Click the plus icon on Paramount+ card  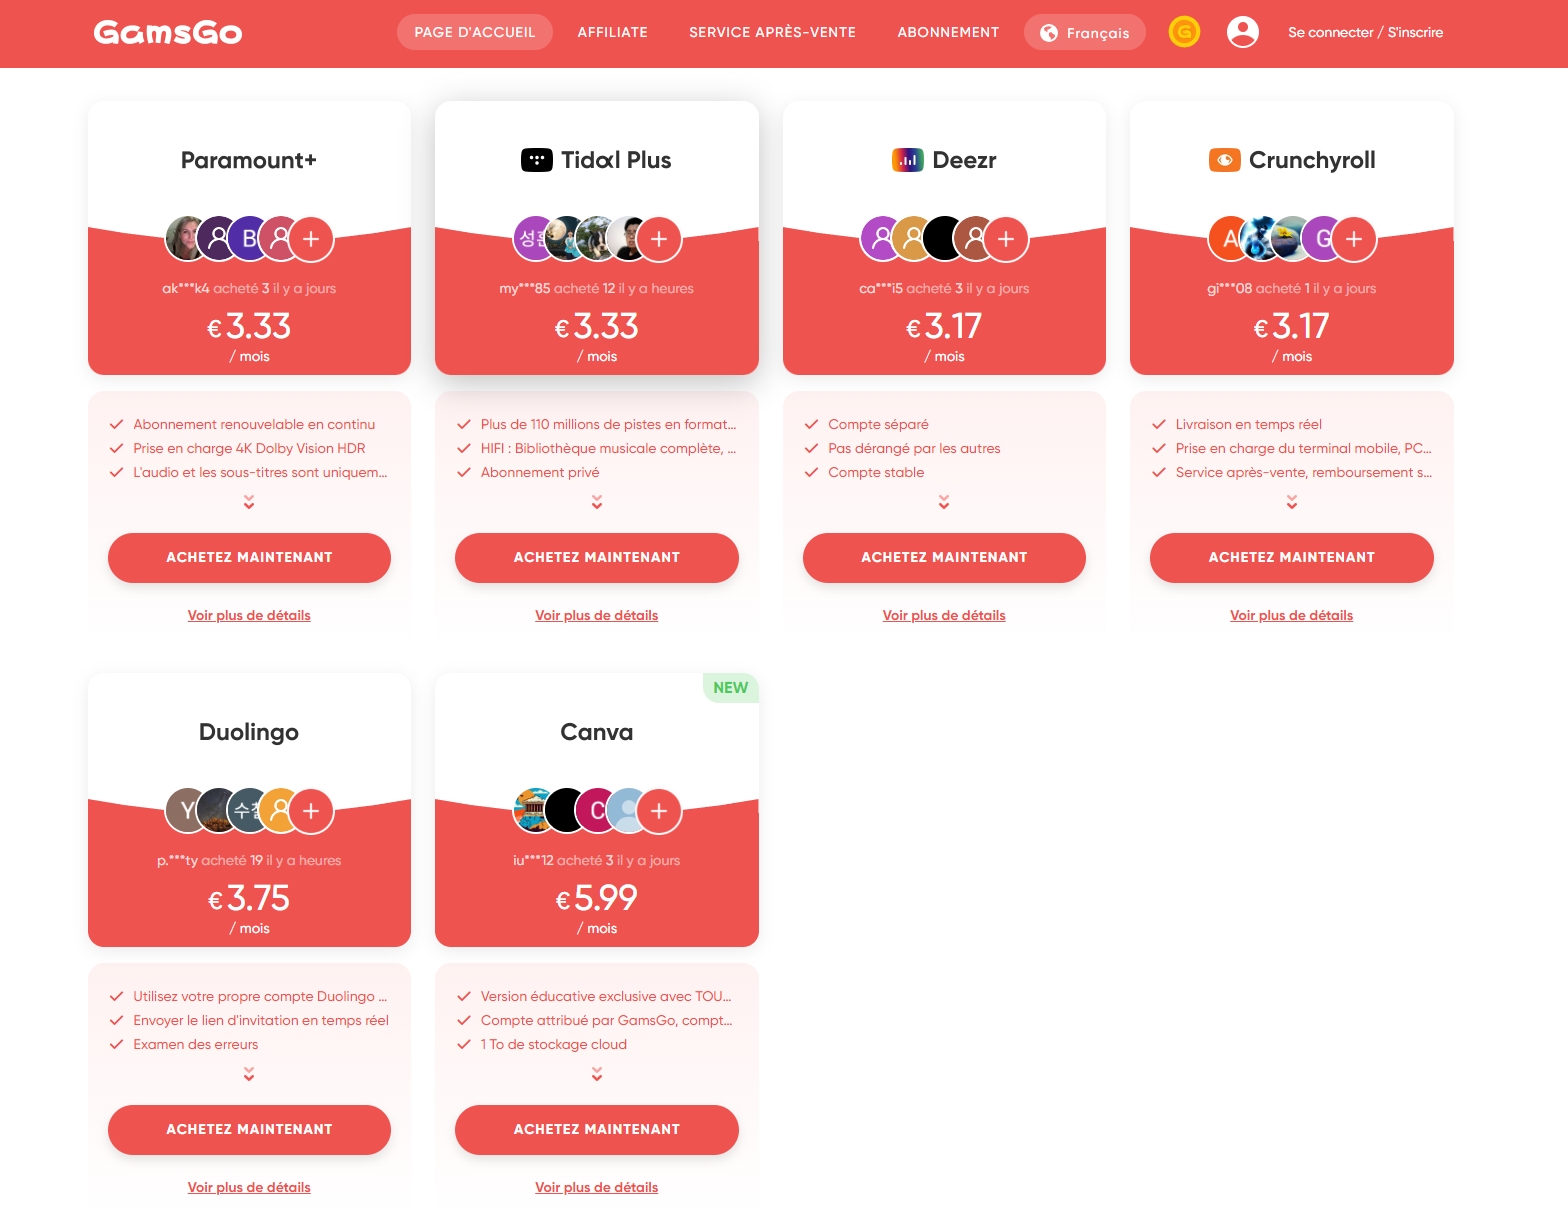click(x=311, y=239)
